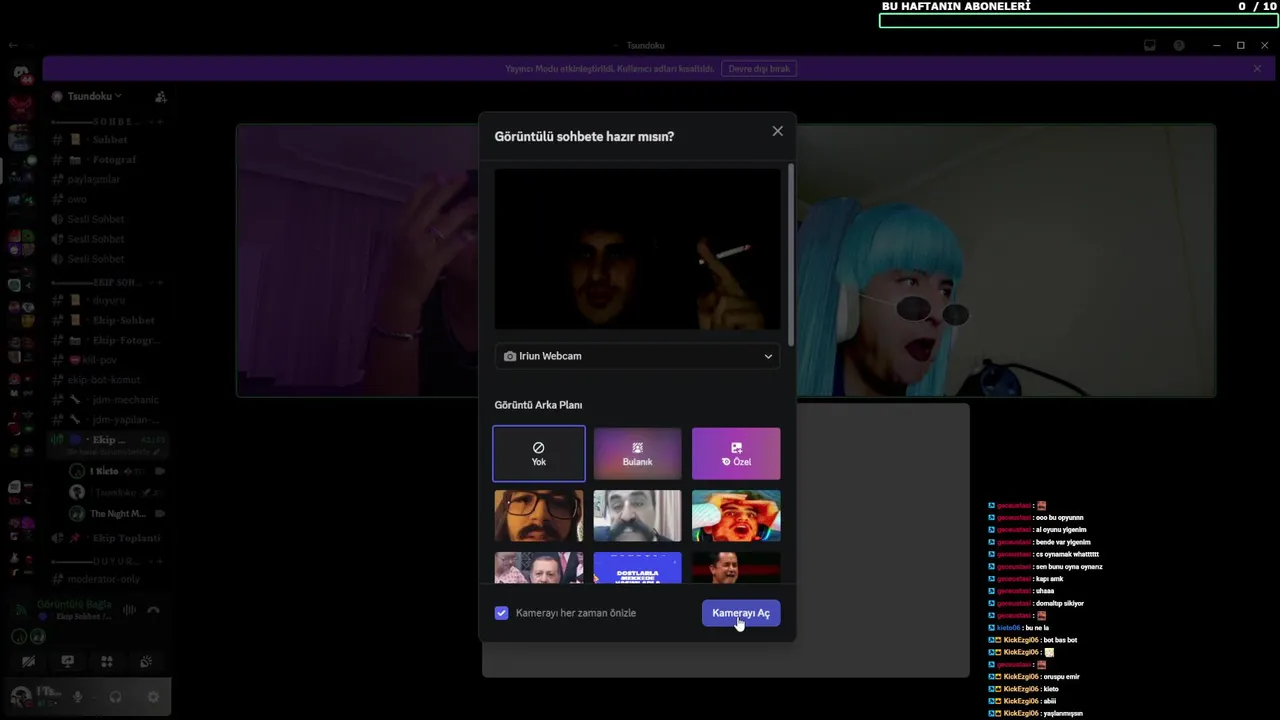Viewport: 1280px width, 720px height.
Task: Pick the gray-haired man in suit background
Action: 539,568
